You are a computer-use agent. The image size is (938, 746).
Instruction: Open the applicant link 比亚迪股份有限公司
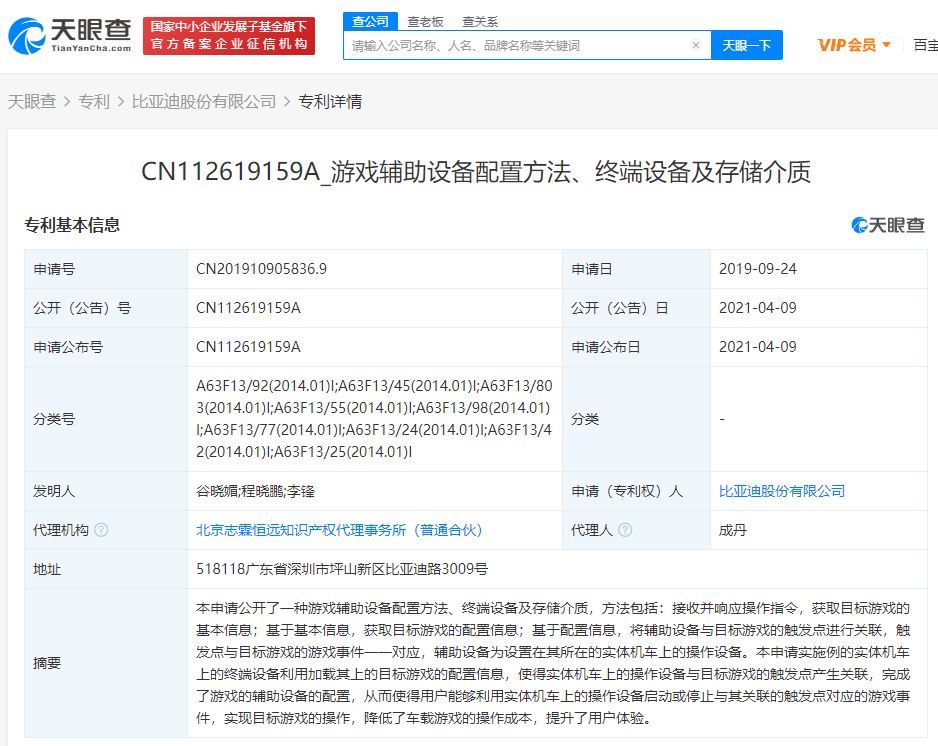781,491
